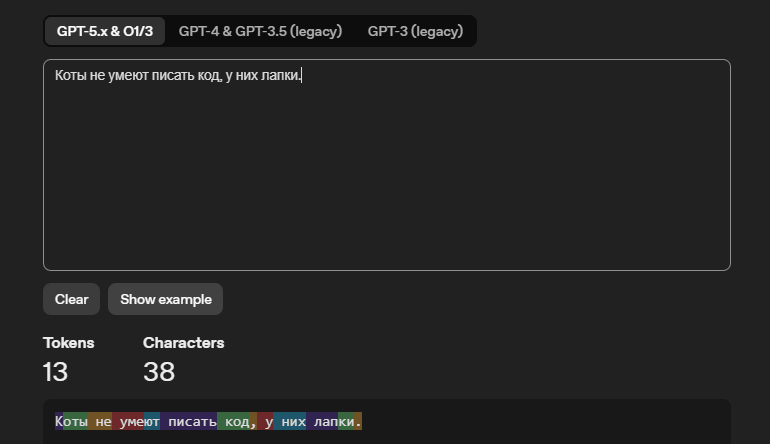The height and width of the screenshot is (444, 770).
Task: Select the purple 'писать' token
Action: pyautogui.click(x=189, y=421)
